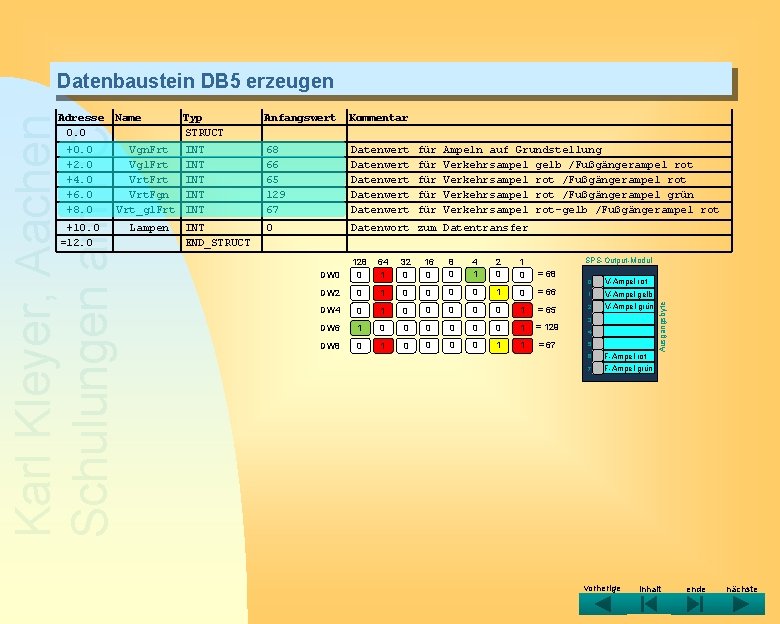Select the VgnFrt name cell
The width and height of the screenshot is (780, 624).
click(147, 149)
